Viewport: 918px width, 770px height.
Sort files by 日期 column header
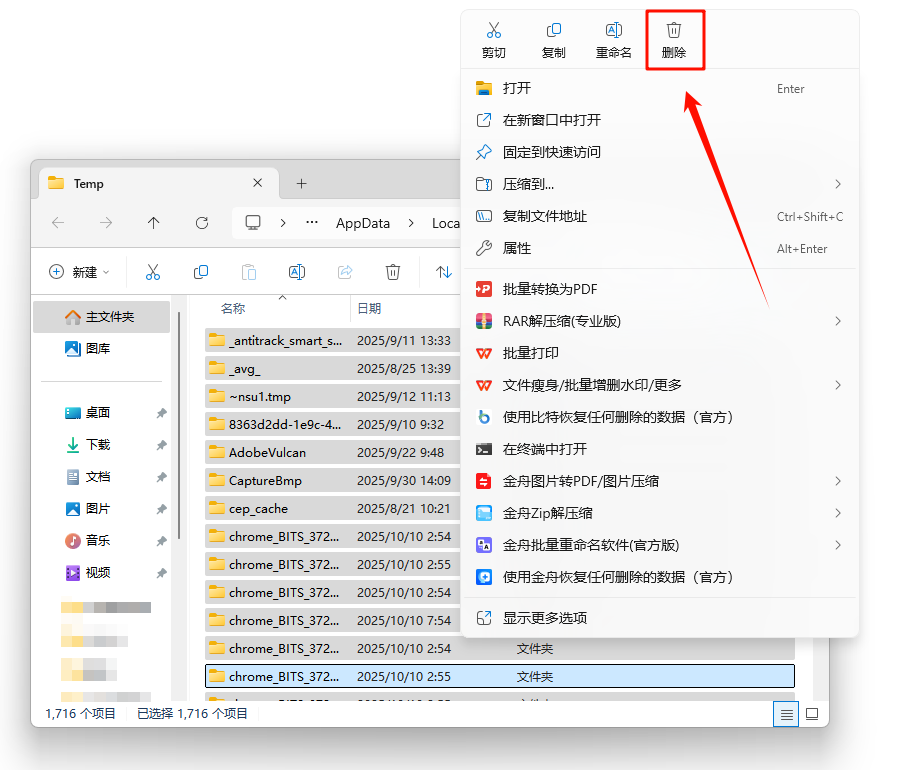[369, 309]
